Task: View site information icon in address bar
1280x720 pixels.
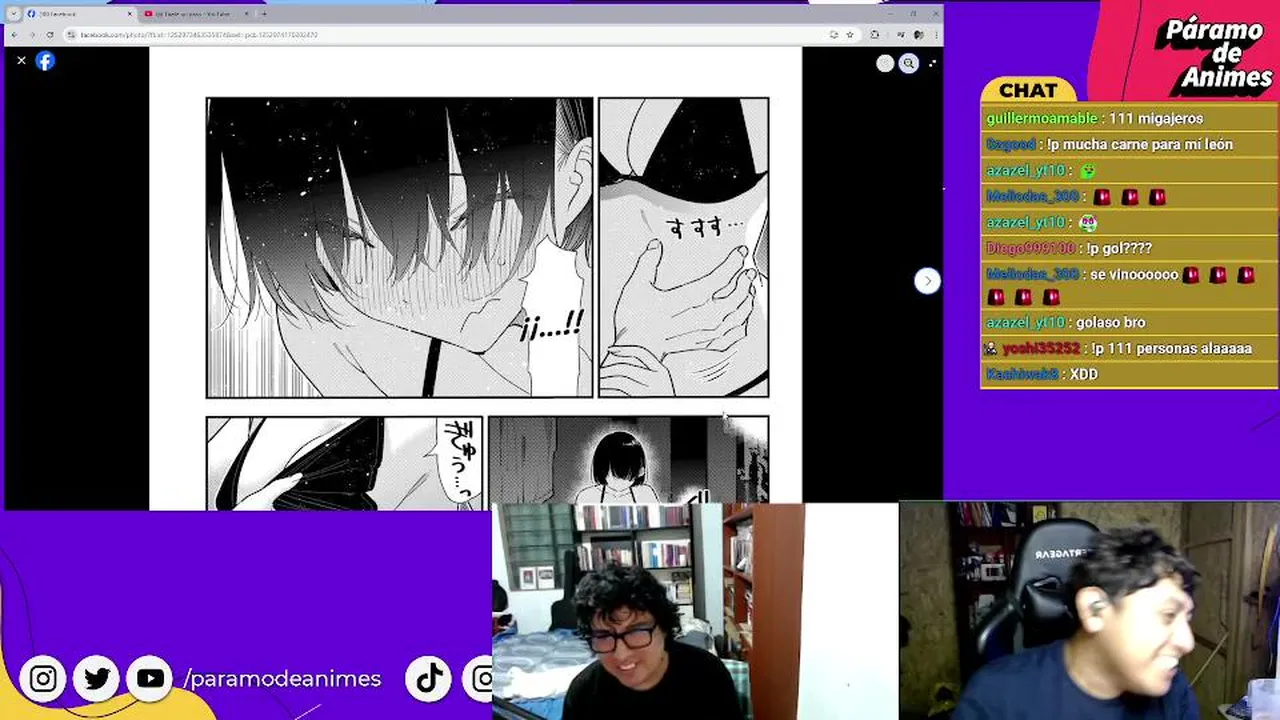Action: [x=71, y=35]
